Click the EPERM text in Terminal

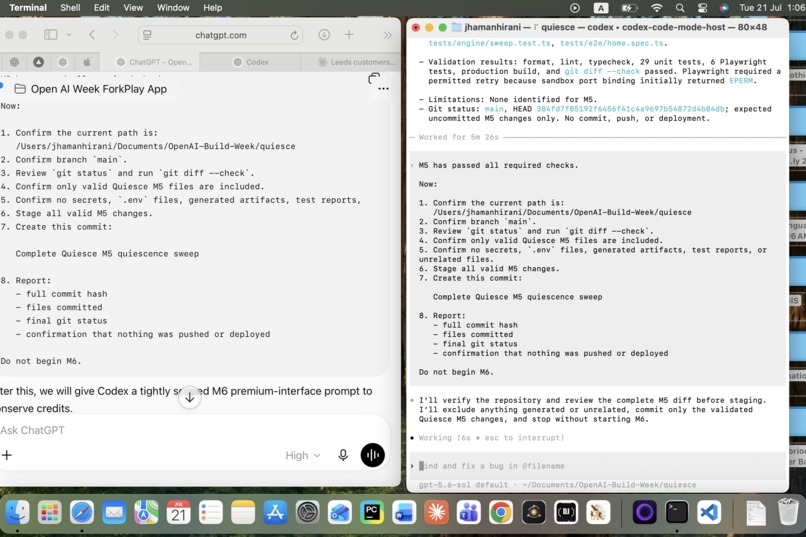coord(741,81)
